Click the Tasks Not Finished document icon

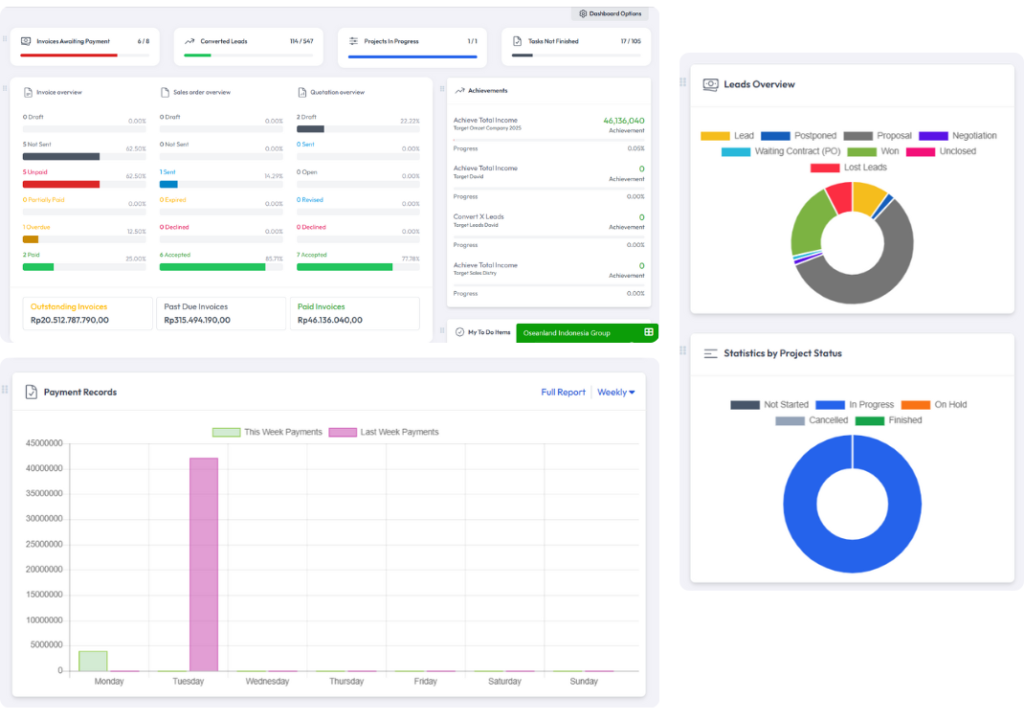517,41
